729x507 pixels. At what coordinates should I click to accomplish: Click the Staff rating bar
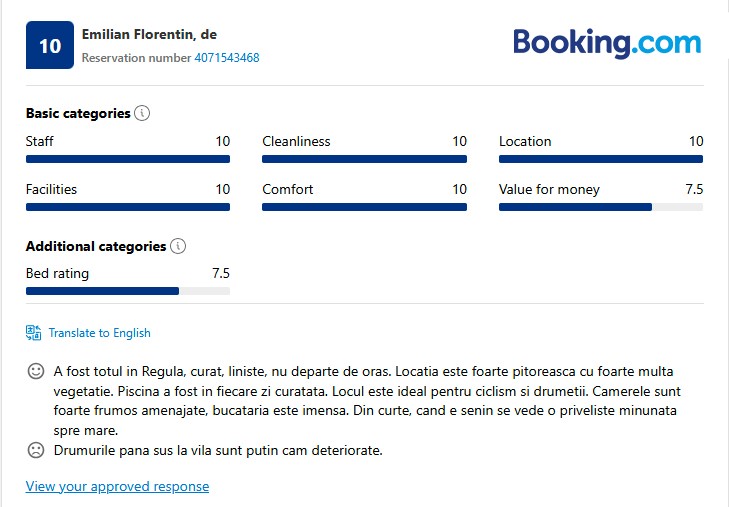pyautogui.click(x=128, y=159)
